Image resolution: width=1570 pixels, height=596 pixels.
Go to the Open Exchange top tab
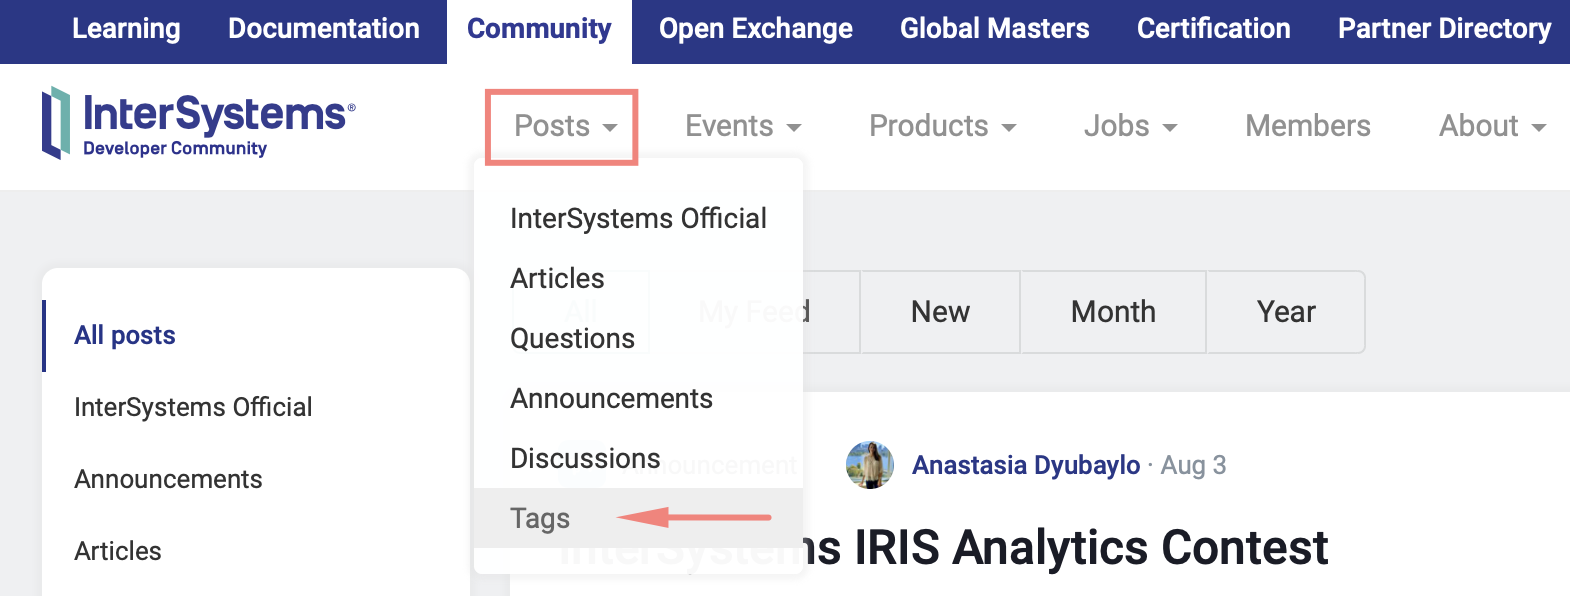coord(755,29)
